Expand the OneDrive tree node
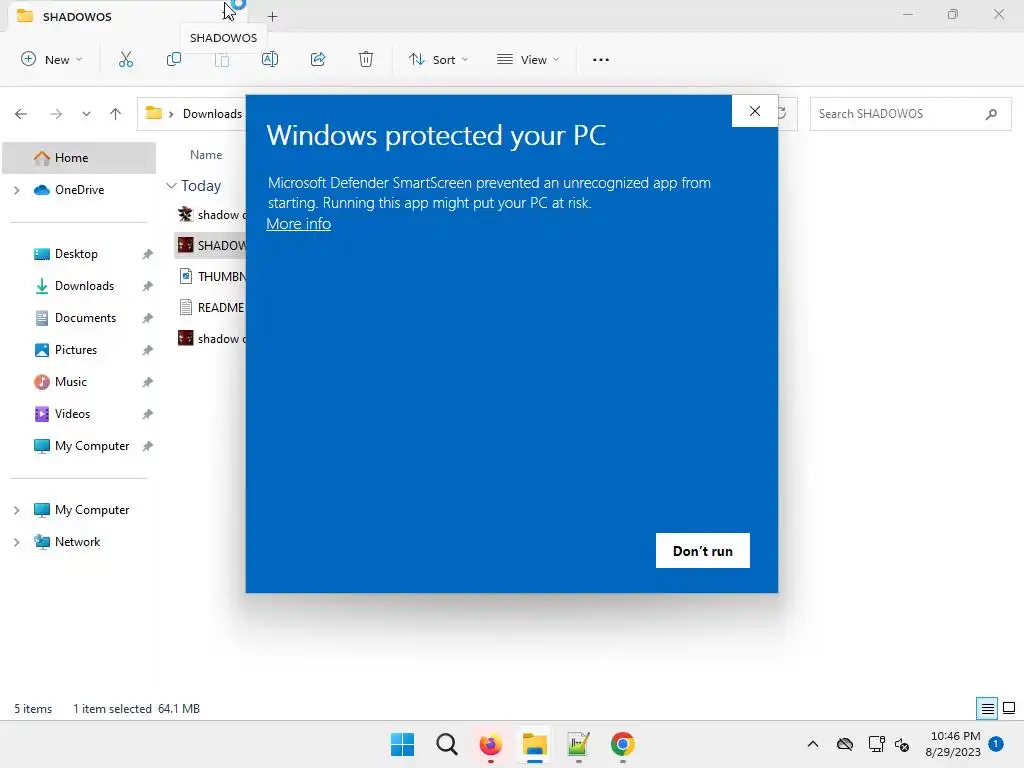 (16, 190)
